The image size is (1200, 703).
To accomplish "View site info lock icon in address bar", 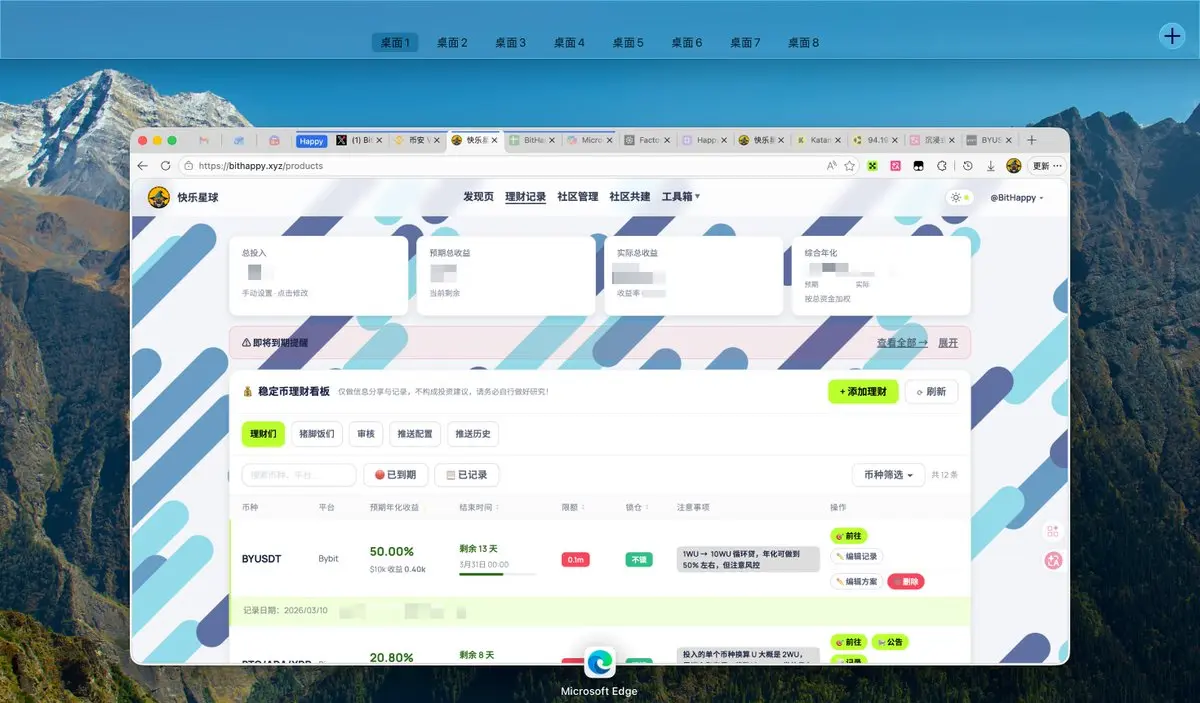I will pos(189,166).
